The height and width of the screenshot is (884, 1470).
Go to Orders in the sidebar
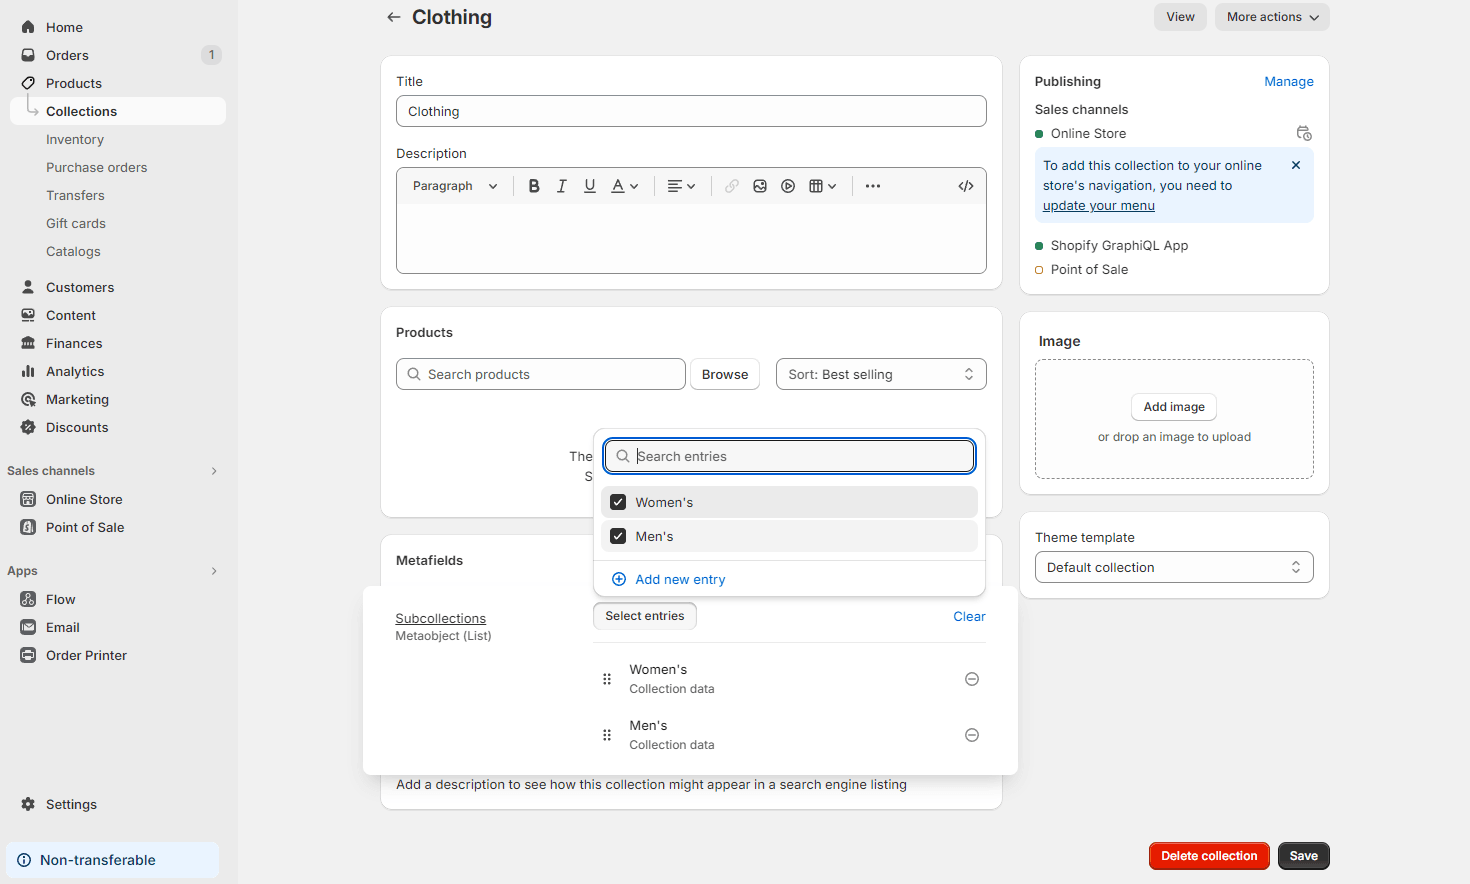pos(67,55)
